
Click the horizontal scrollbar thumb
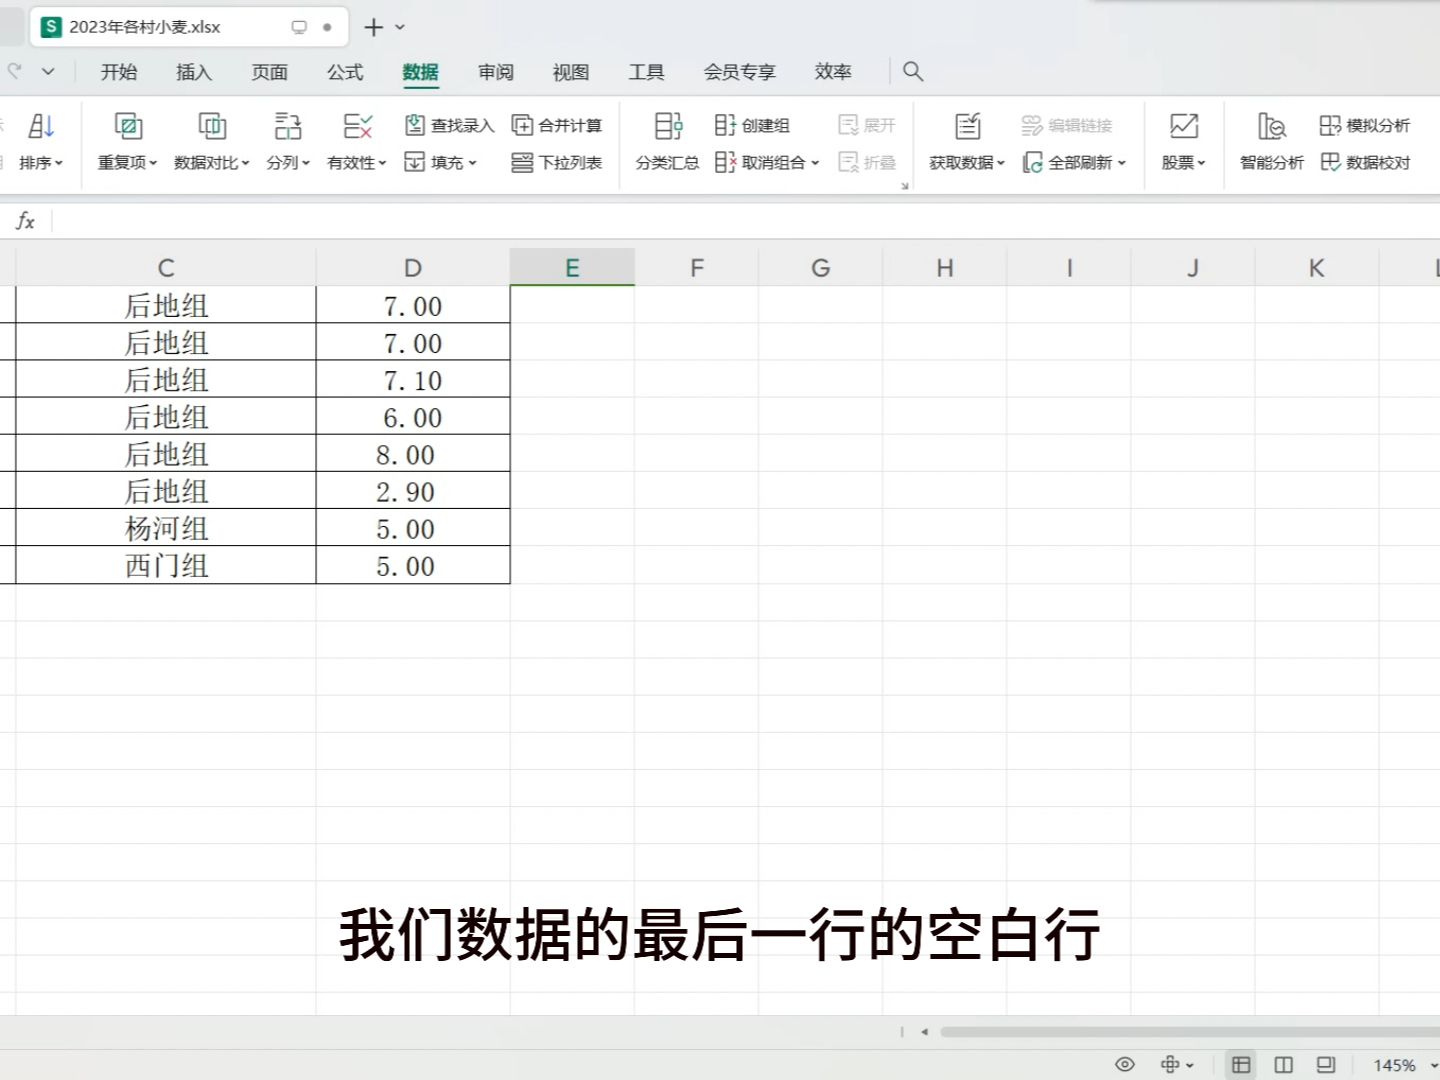point(1190,1031)
